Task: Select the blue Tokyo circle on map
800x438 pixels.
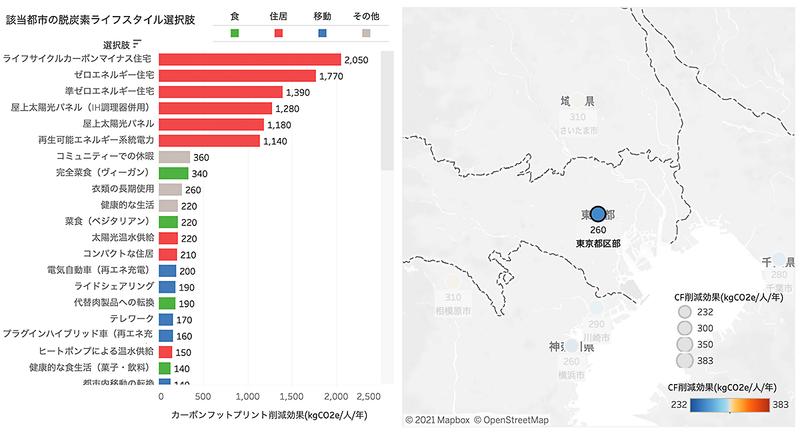Action: pyautogui.click(x=598, y=214)
